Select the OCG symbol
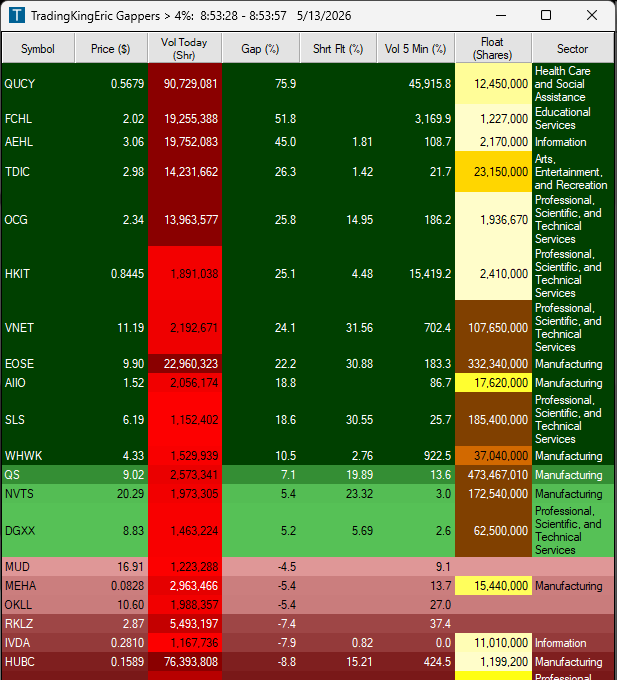 tap(16, 219)
